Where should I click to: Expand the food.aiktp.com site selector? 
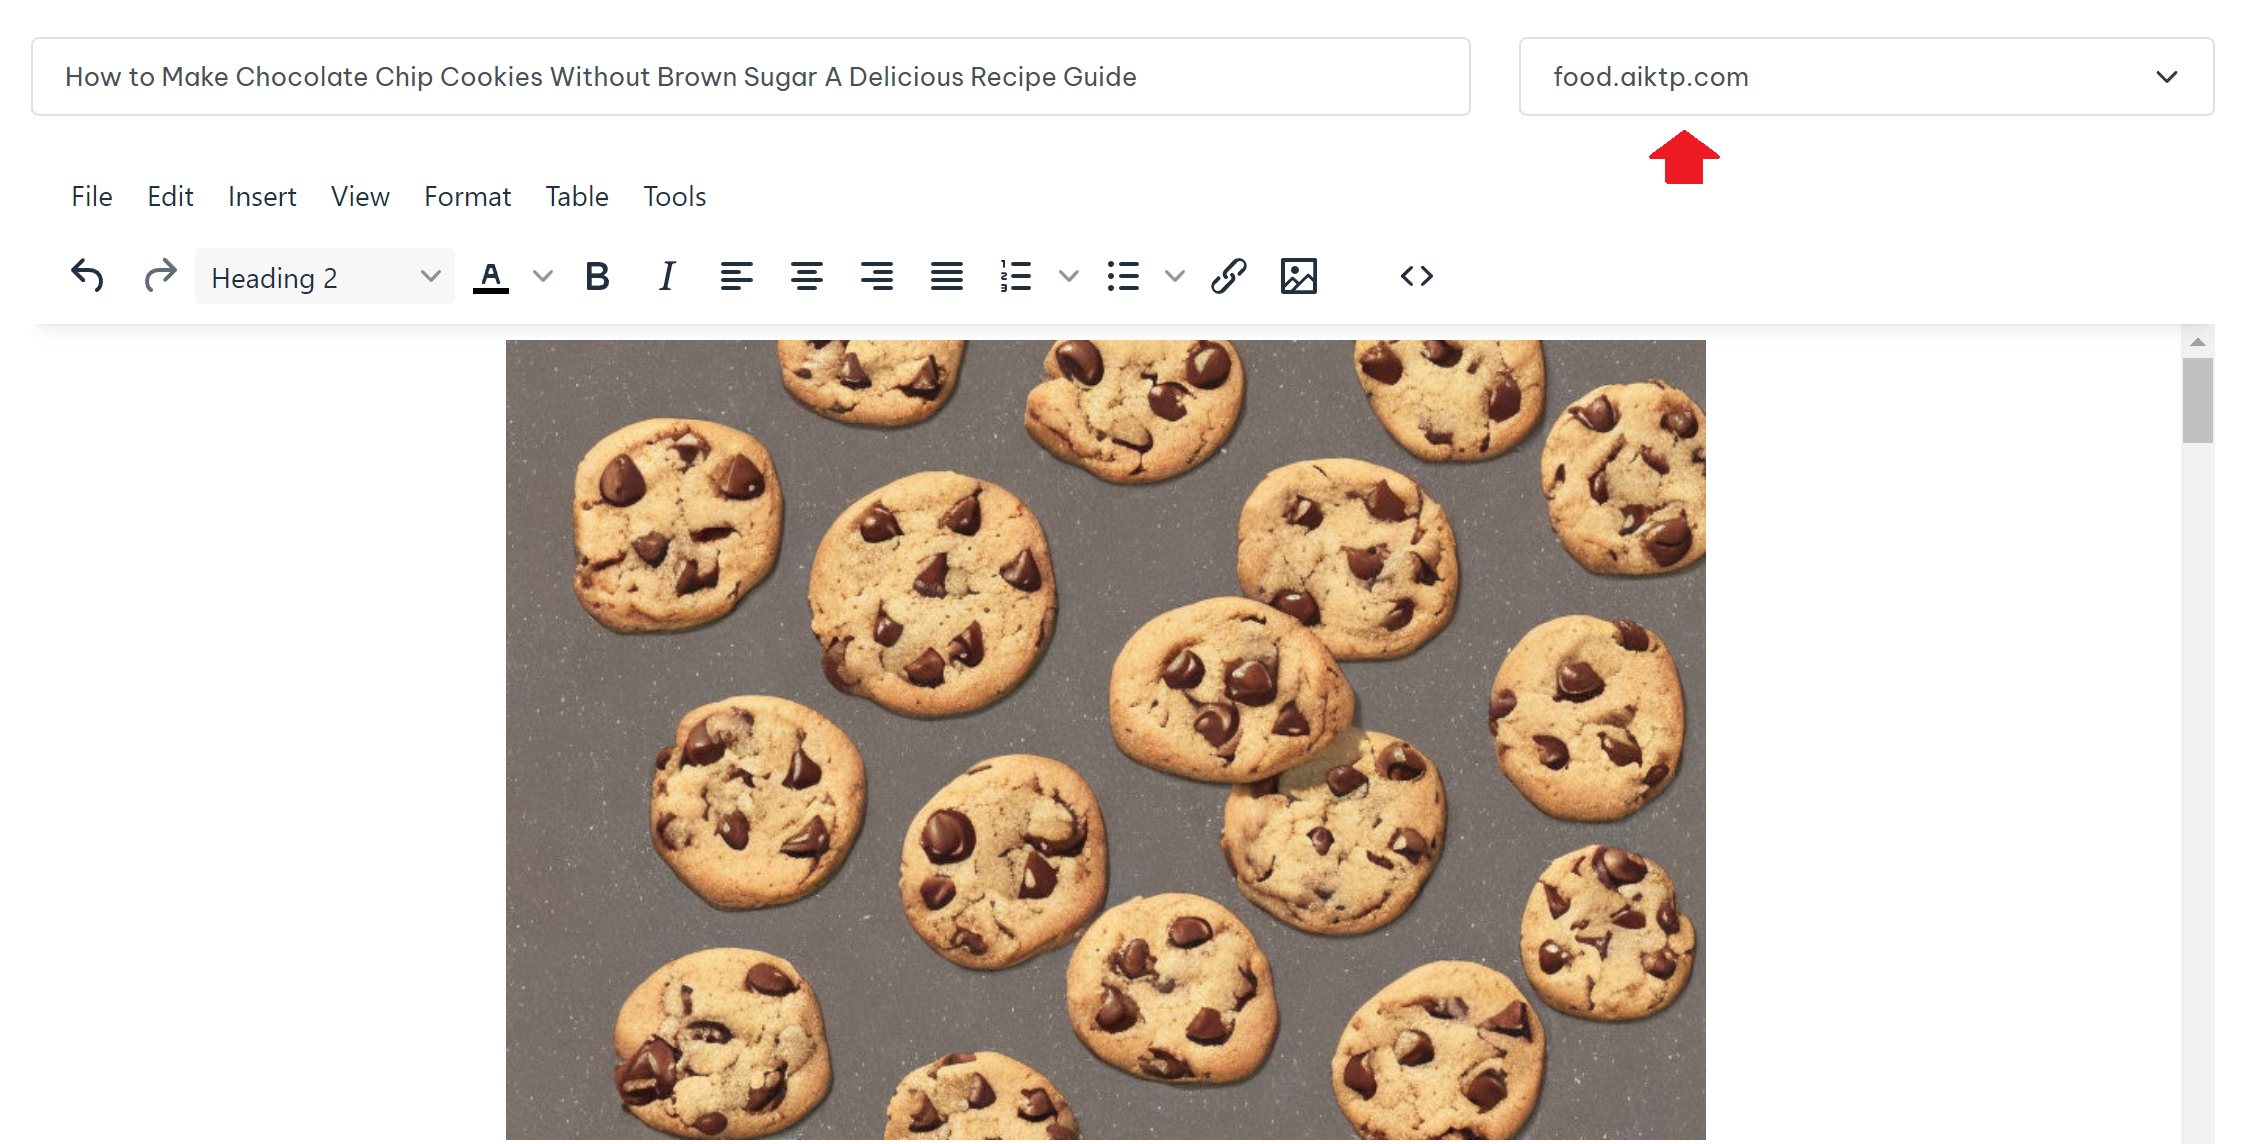click(1866, 77)
